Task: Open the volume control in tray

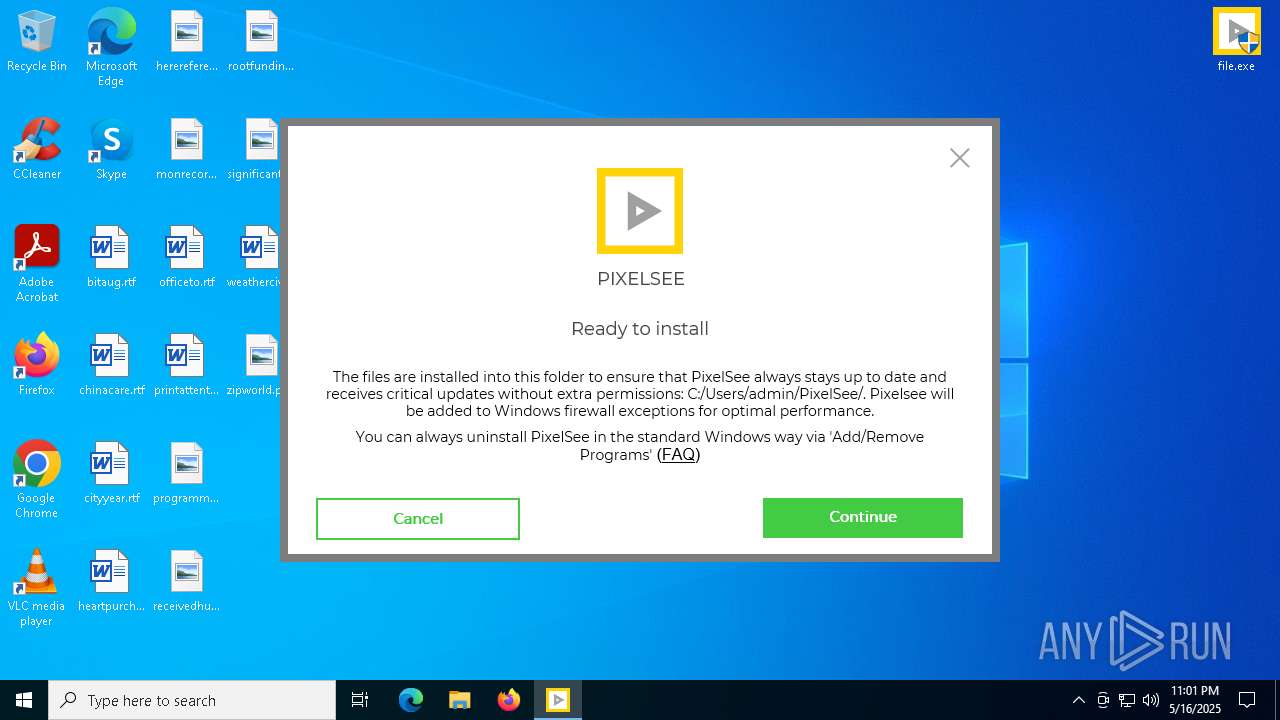Action: (x=1151, y=700)
